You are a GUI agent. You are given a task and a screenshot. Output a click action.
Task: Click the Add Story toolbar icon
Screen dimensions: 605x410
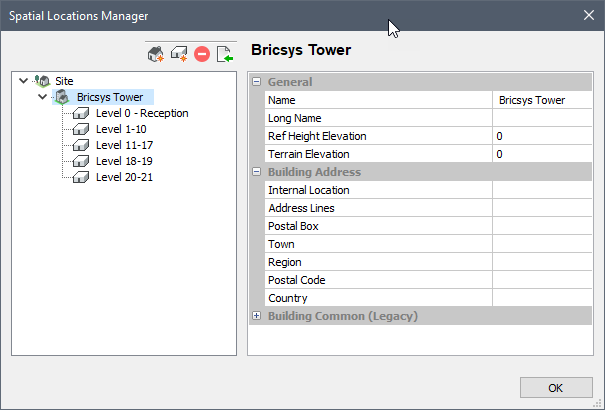click(x=179, y=54)
